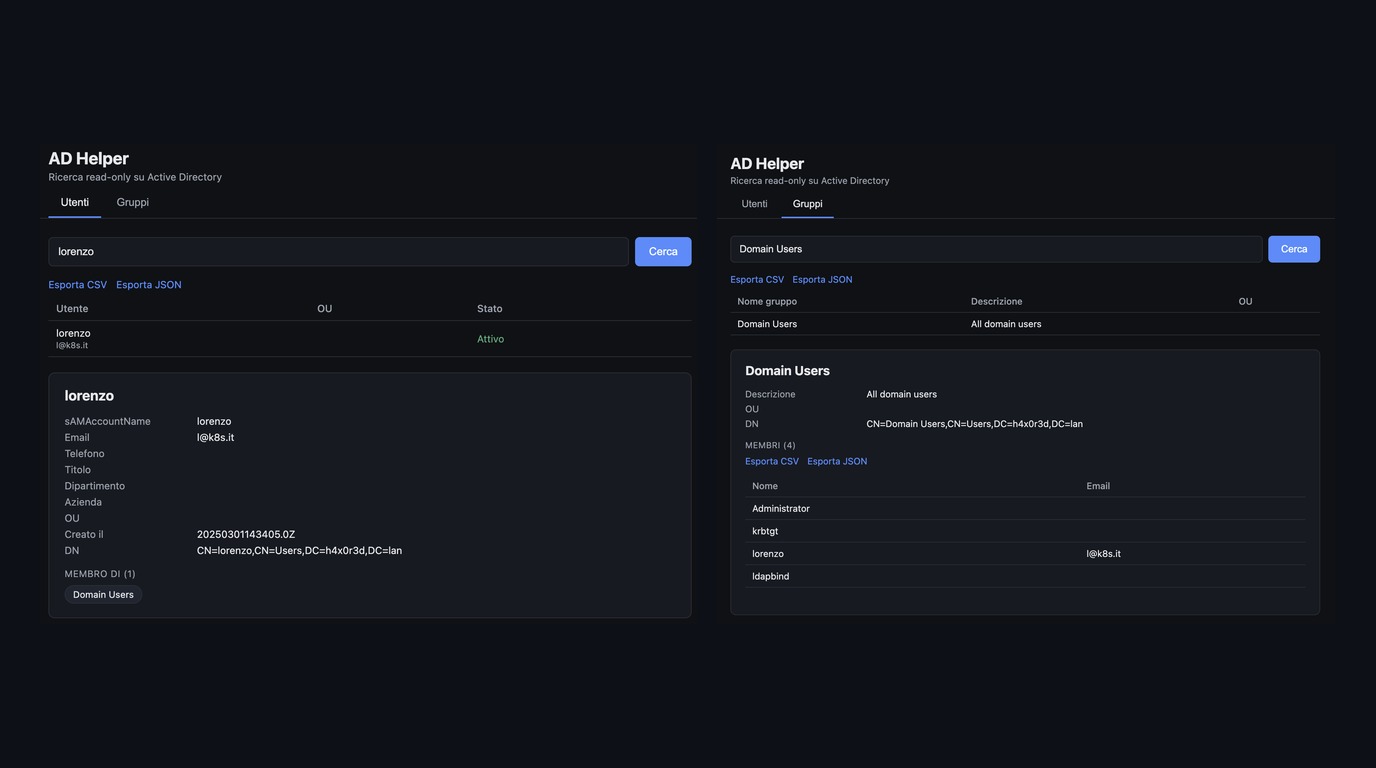Click the Utente column header

coord(72,309)
